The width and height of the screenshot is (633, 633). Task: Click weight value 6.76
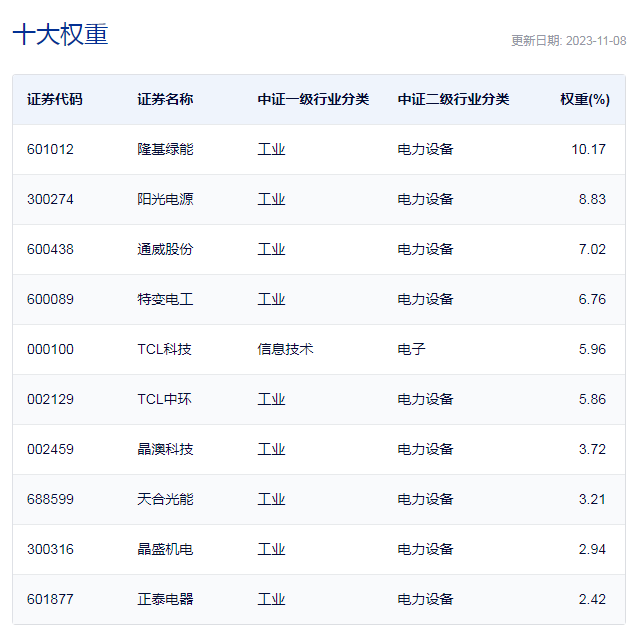[592, 300]
